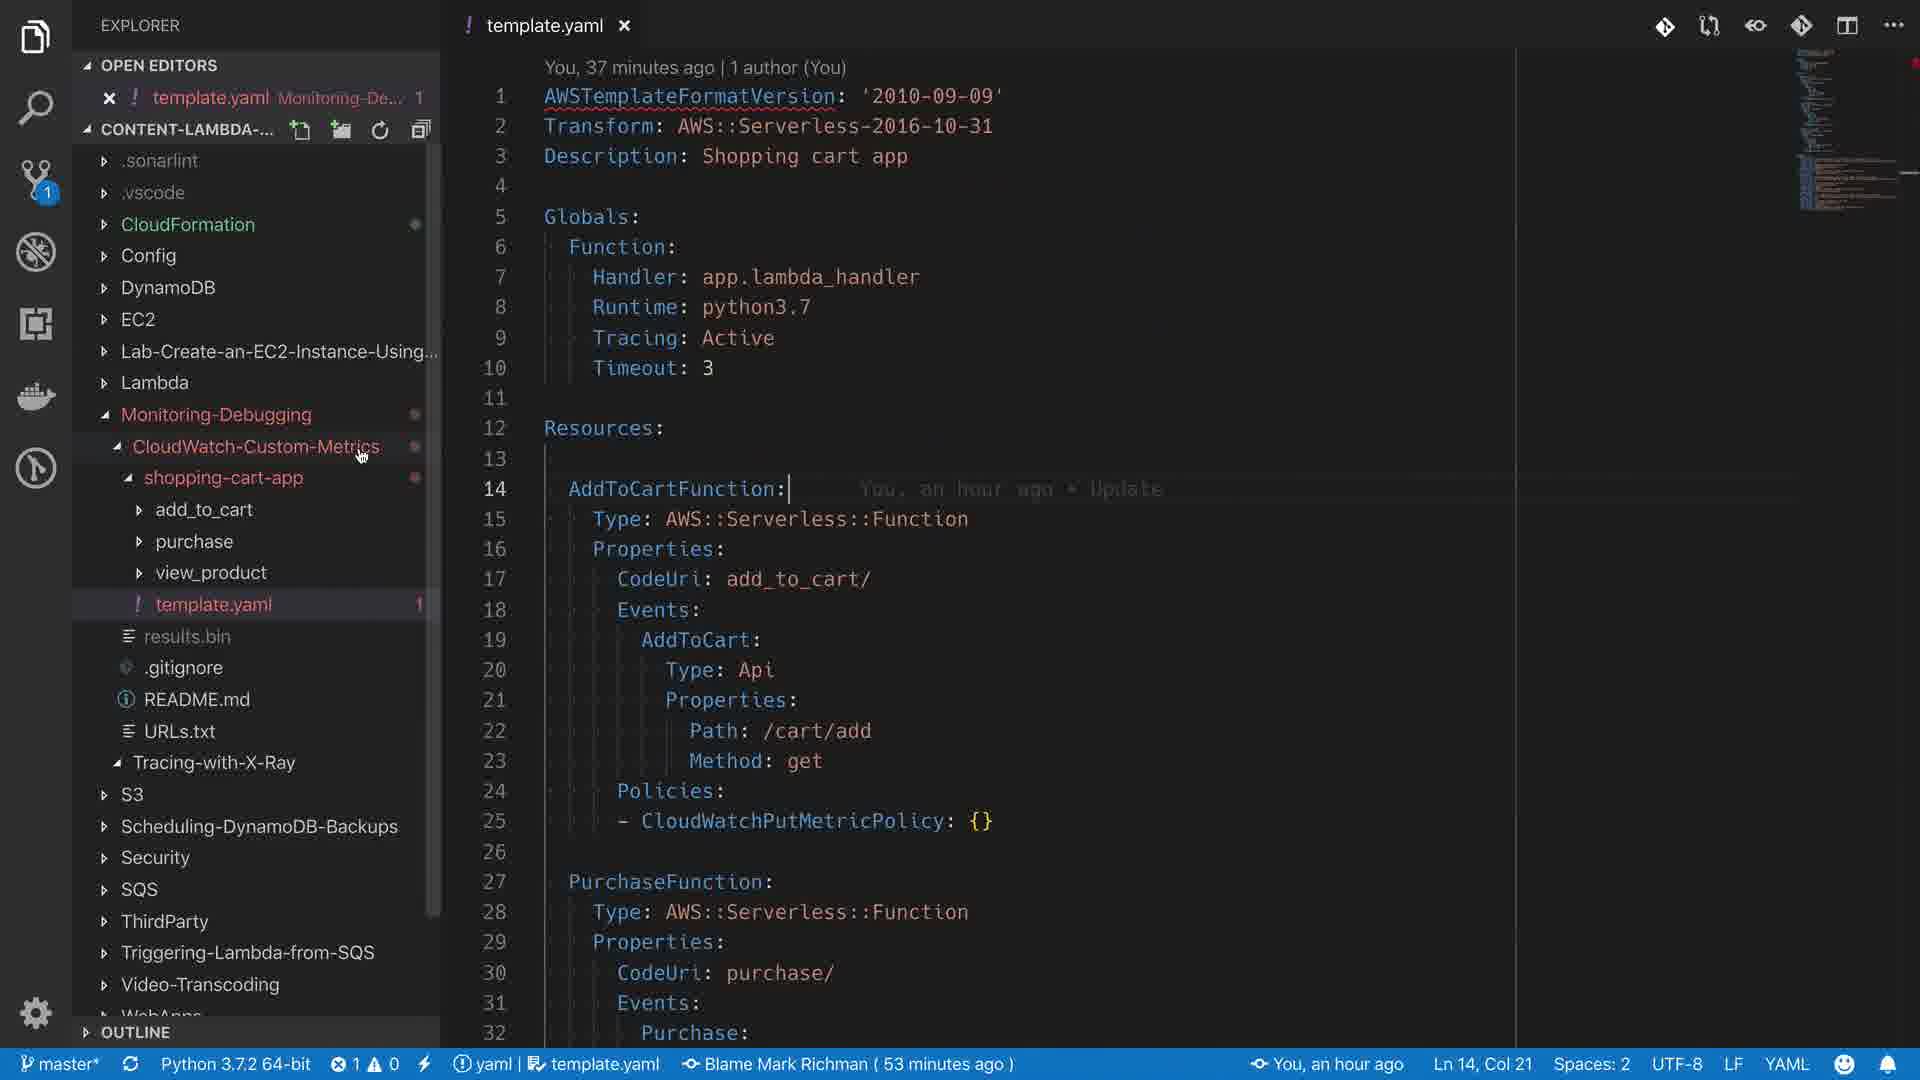
Task: Refresh the explorer file tree
Action: (380, 130)
